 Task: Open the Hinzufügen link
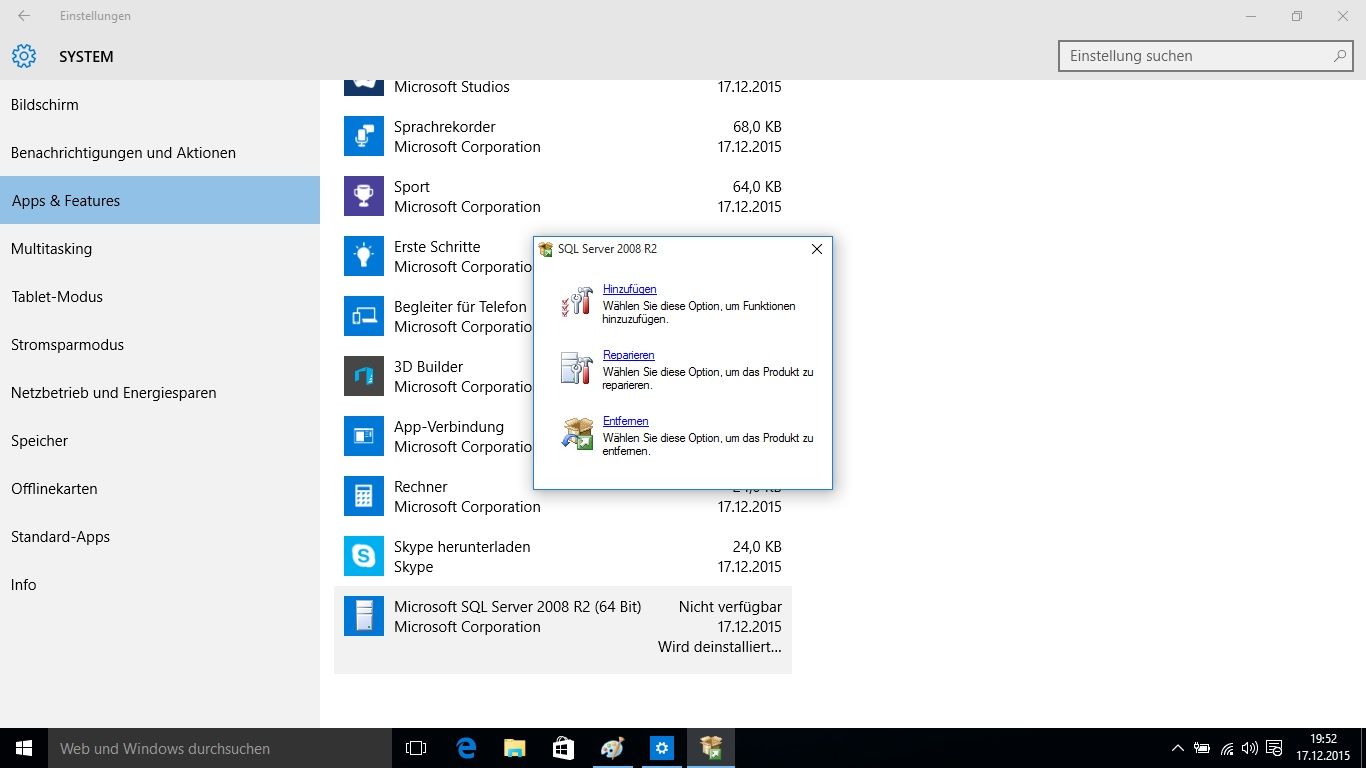(x=629, y=289)
